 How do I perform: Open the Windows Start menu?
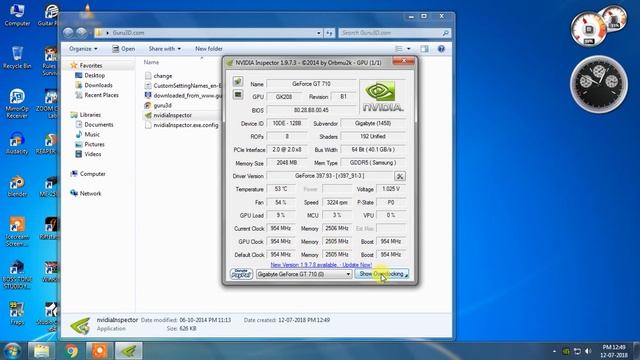click(12, 351)
